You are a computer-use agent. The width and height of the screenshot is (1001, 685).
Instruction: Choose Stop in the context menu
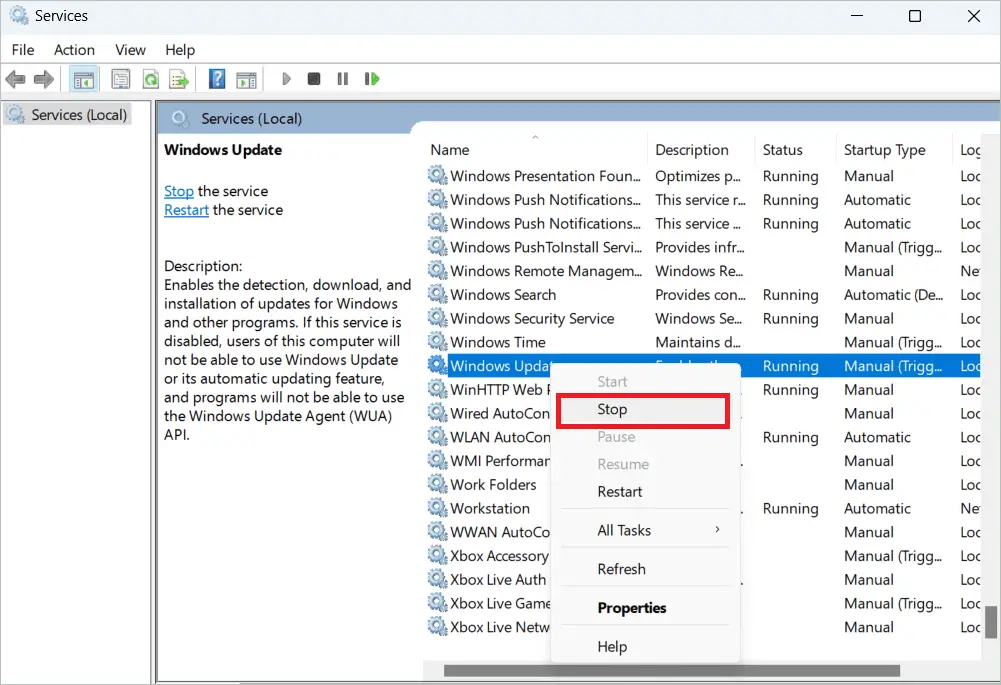point(644,410)
